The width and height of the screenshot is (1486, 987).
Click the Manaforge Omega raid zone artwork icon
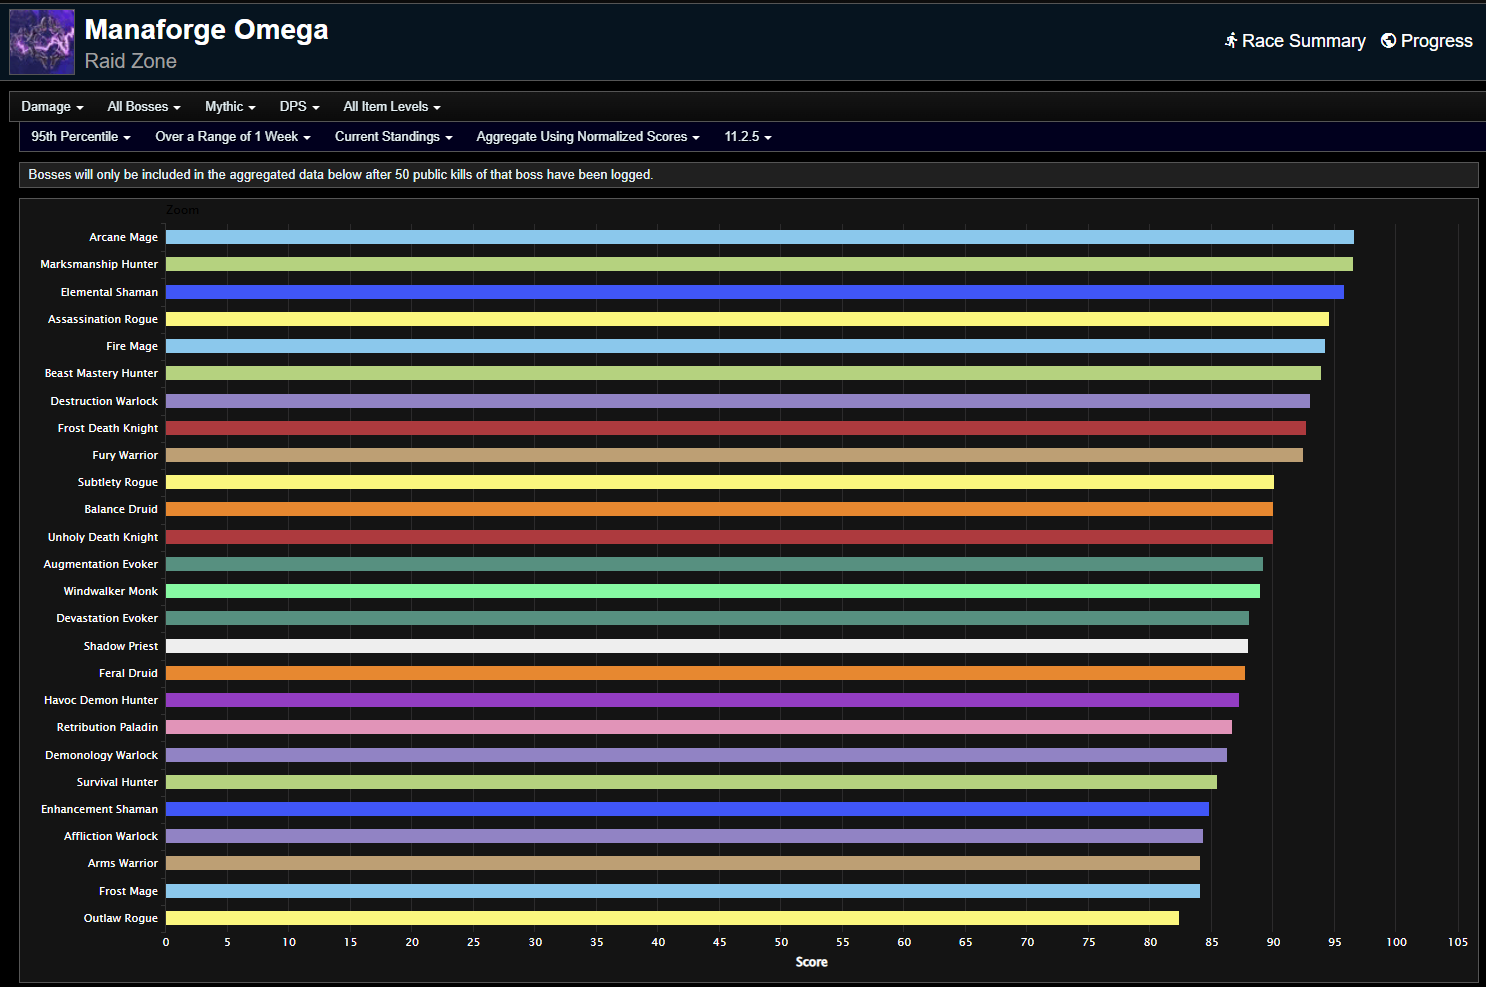[41, 41]
